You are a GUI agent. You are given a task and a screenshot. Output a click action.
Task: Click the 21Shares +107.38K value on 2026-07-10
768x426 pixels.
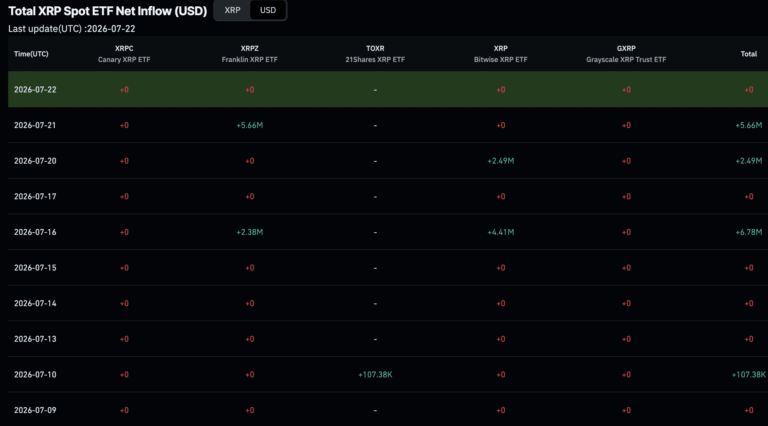pos(375,375)
